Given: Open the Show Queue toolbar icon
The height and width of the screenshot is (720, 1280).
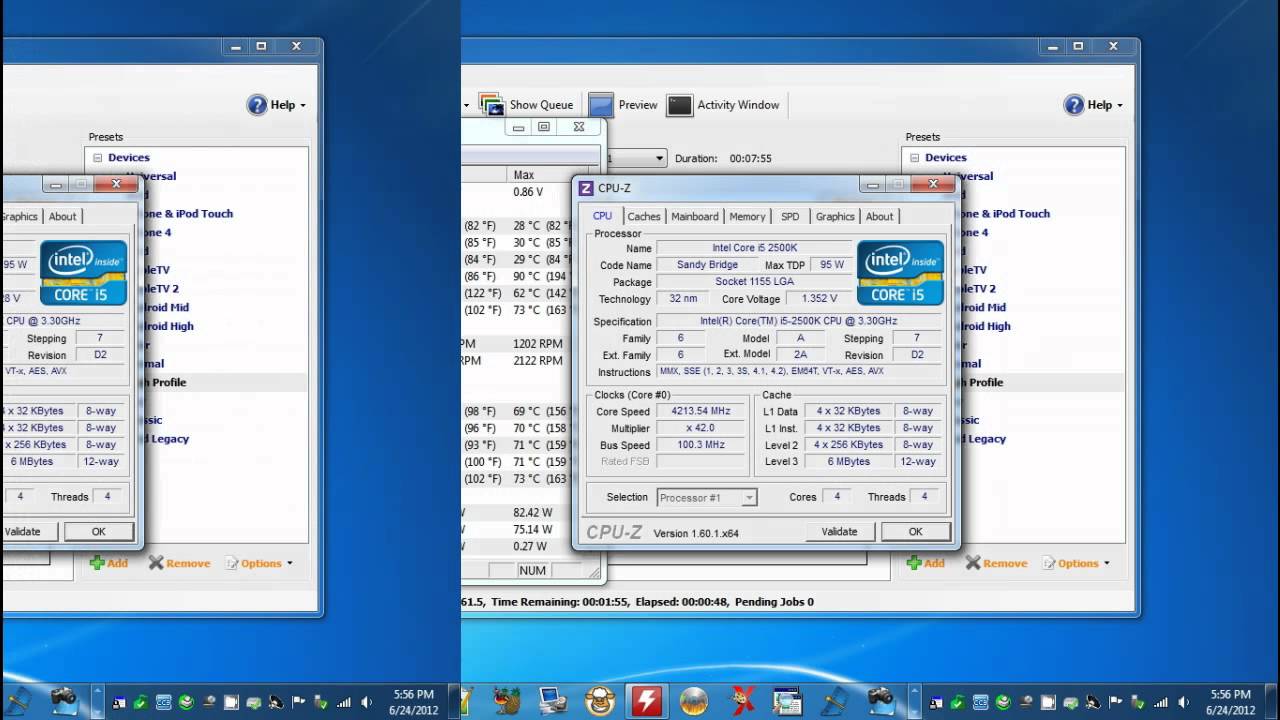Looking at the screenshot, I should (491, 104).
